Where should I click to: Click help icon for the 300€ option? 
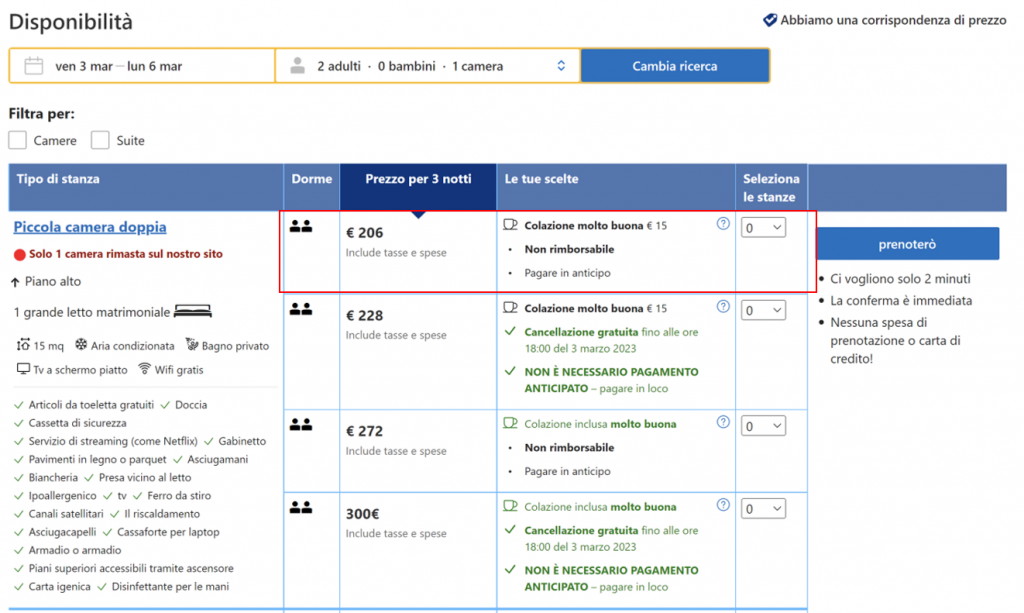pyautogui.click(x=723, y=506)
